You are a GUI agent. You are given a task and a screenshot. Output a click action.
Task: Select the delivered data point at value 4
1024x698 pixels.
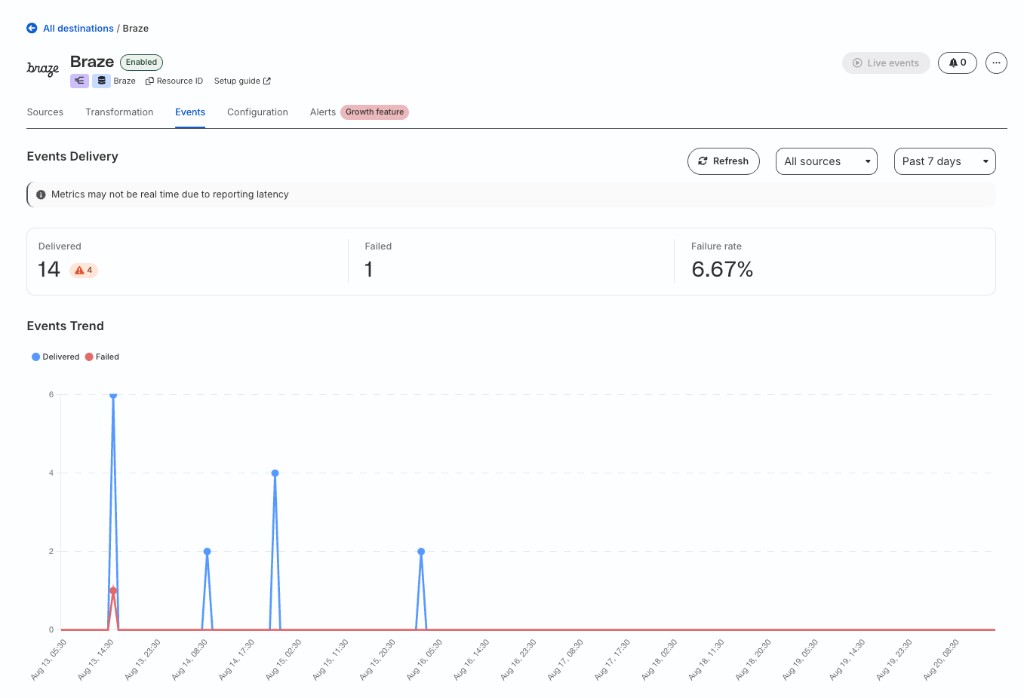275,473
